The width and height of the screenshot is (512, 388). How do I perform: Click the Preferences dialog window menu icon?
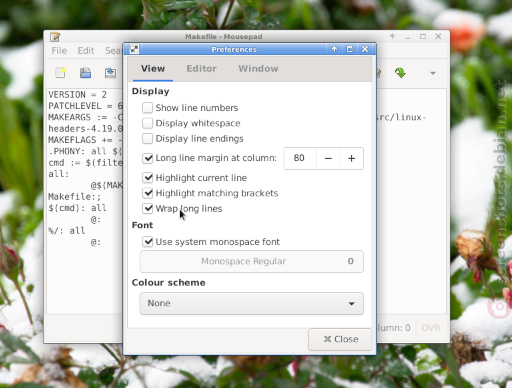tap(134, 49)
